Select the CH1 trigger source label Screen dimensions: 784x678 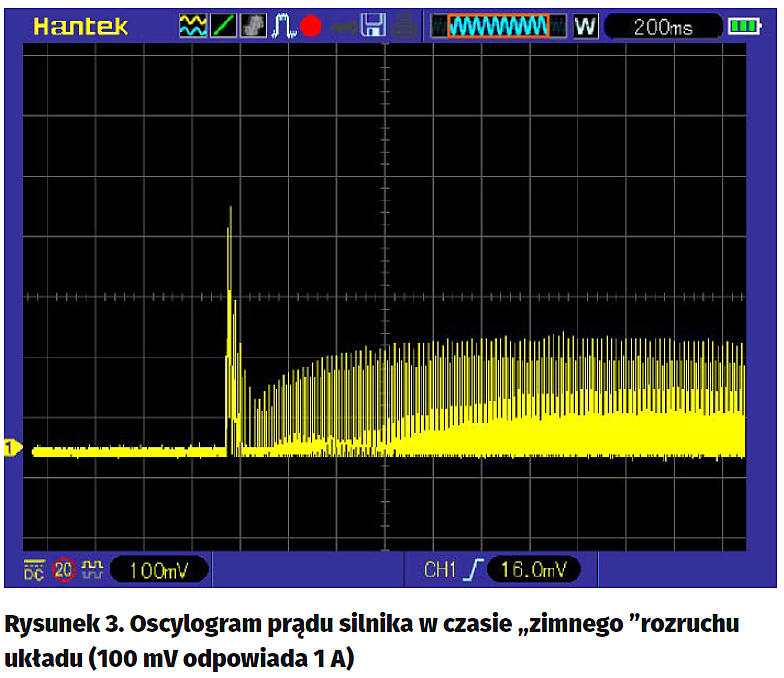click(439, 570)
